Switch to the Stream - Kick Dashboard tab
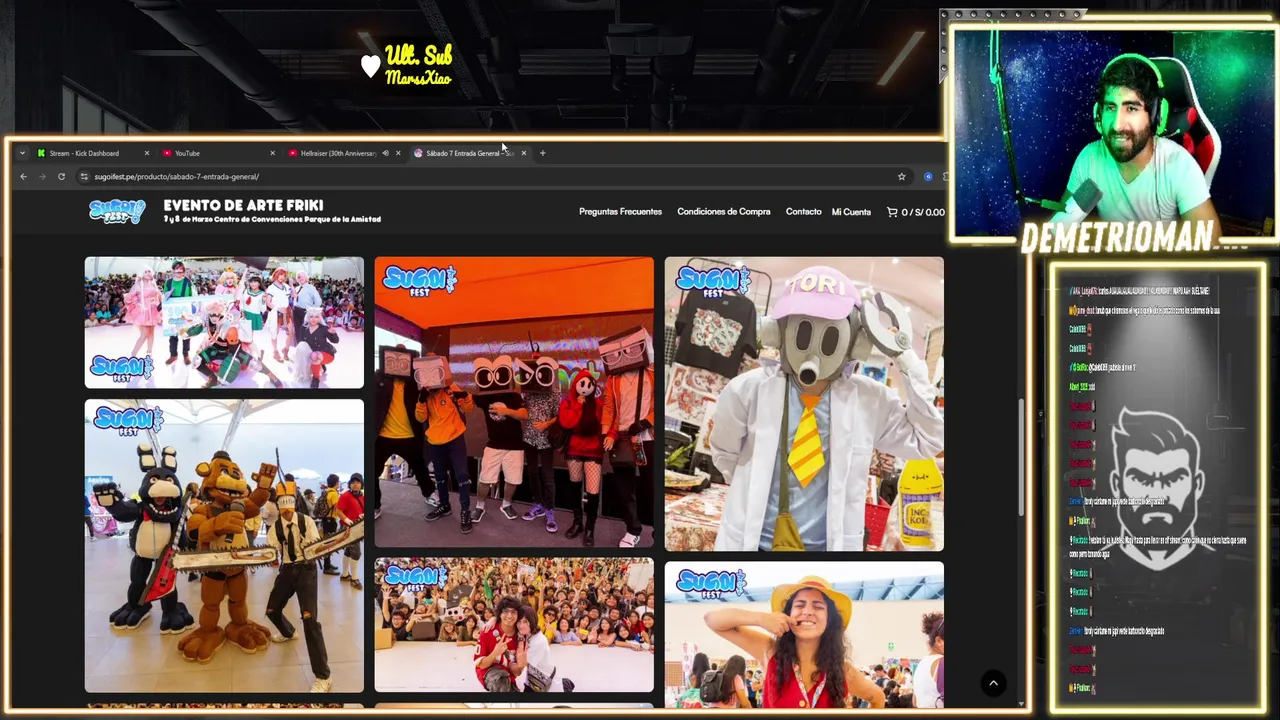The image size is (1280, 720). tap(85, 153)
